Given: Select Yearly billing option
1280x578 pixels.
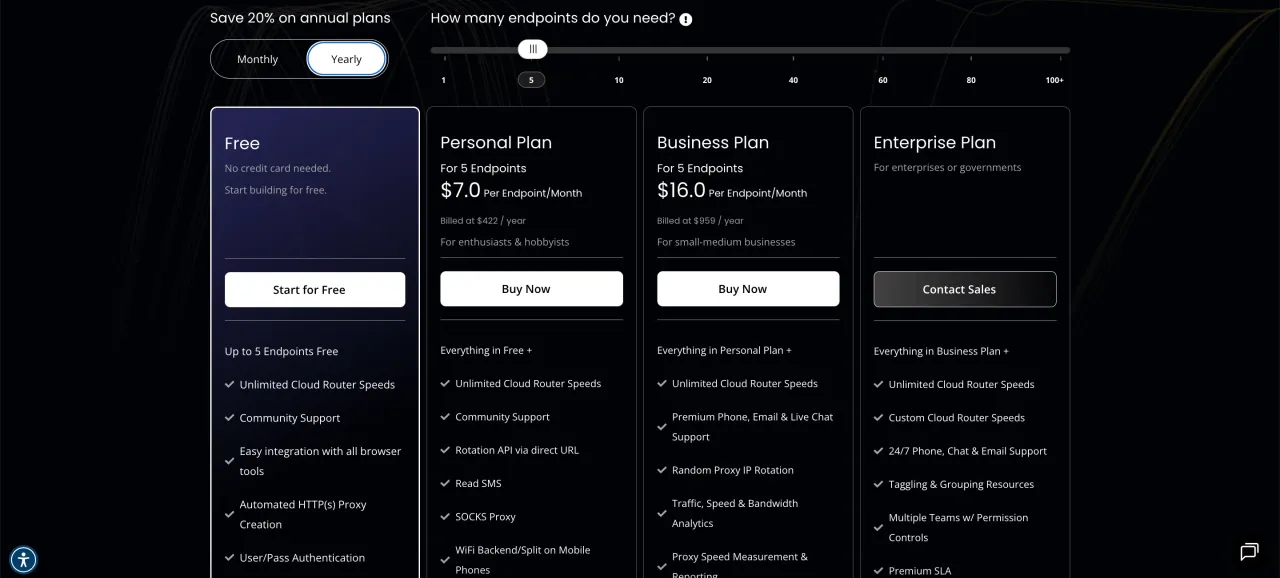Looking at the screenshot, I should click(346, 59).
